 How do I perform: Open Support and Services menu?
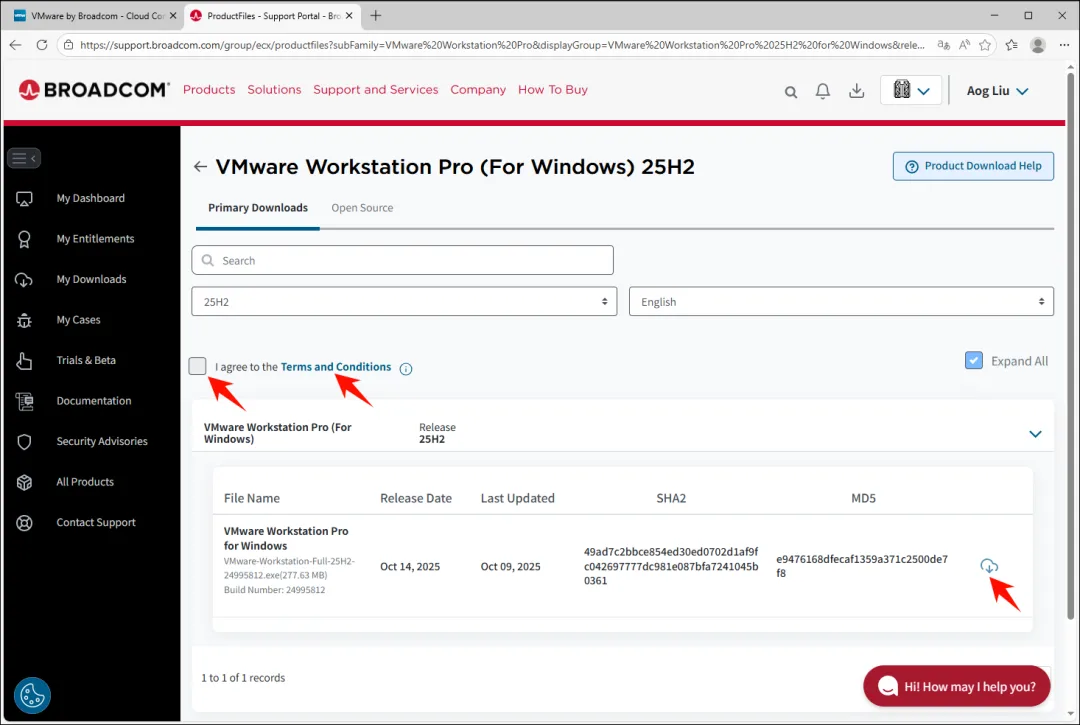pos(375,90)
